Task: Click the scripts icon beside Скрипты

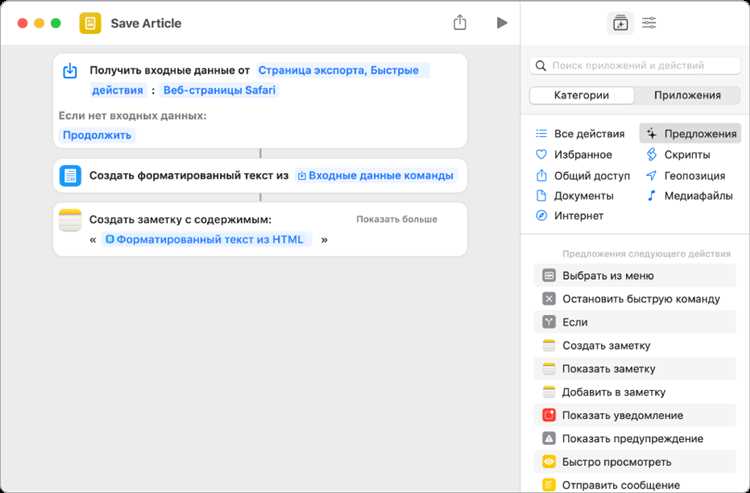Action: 651,154
